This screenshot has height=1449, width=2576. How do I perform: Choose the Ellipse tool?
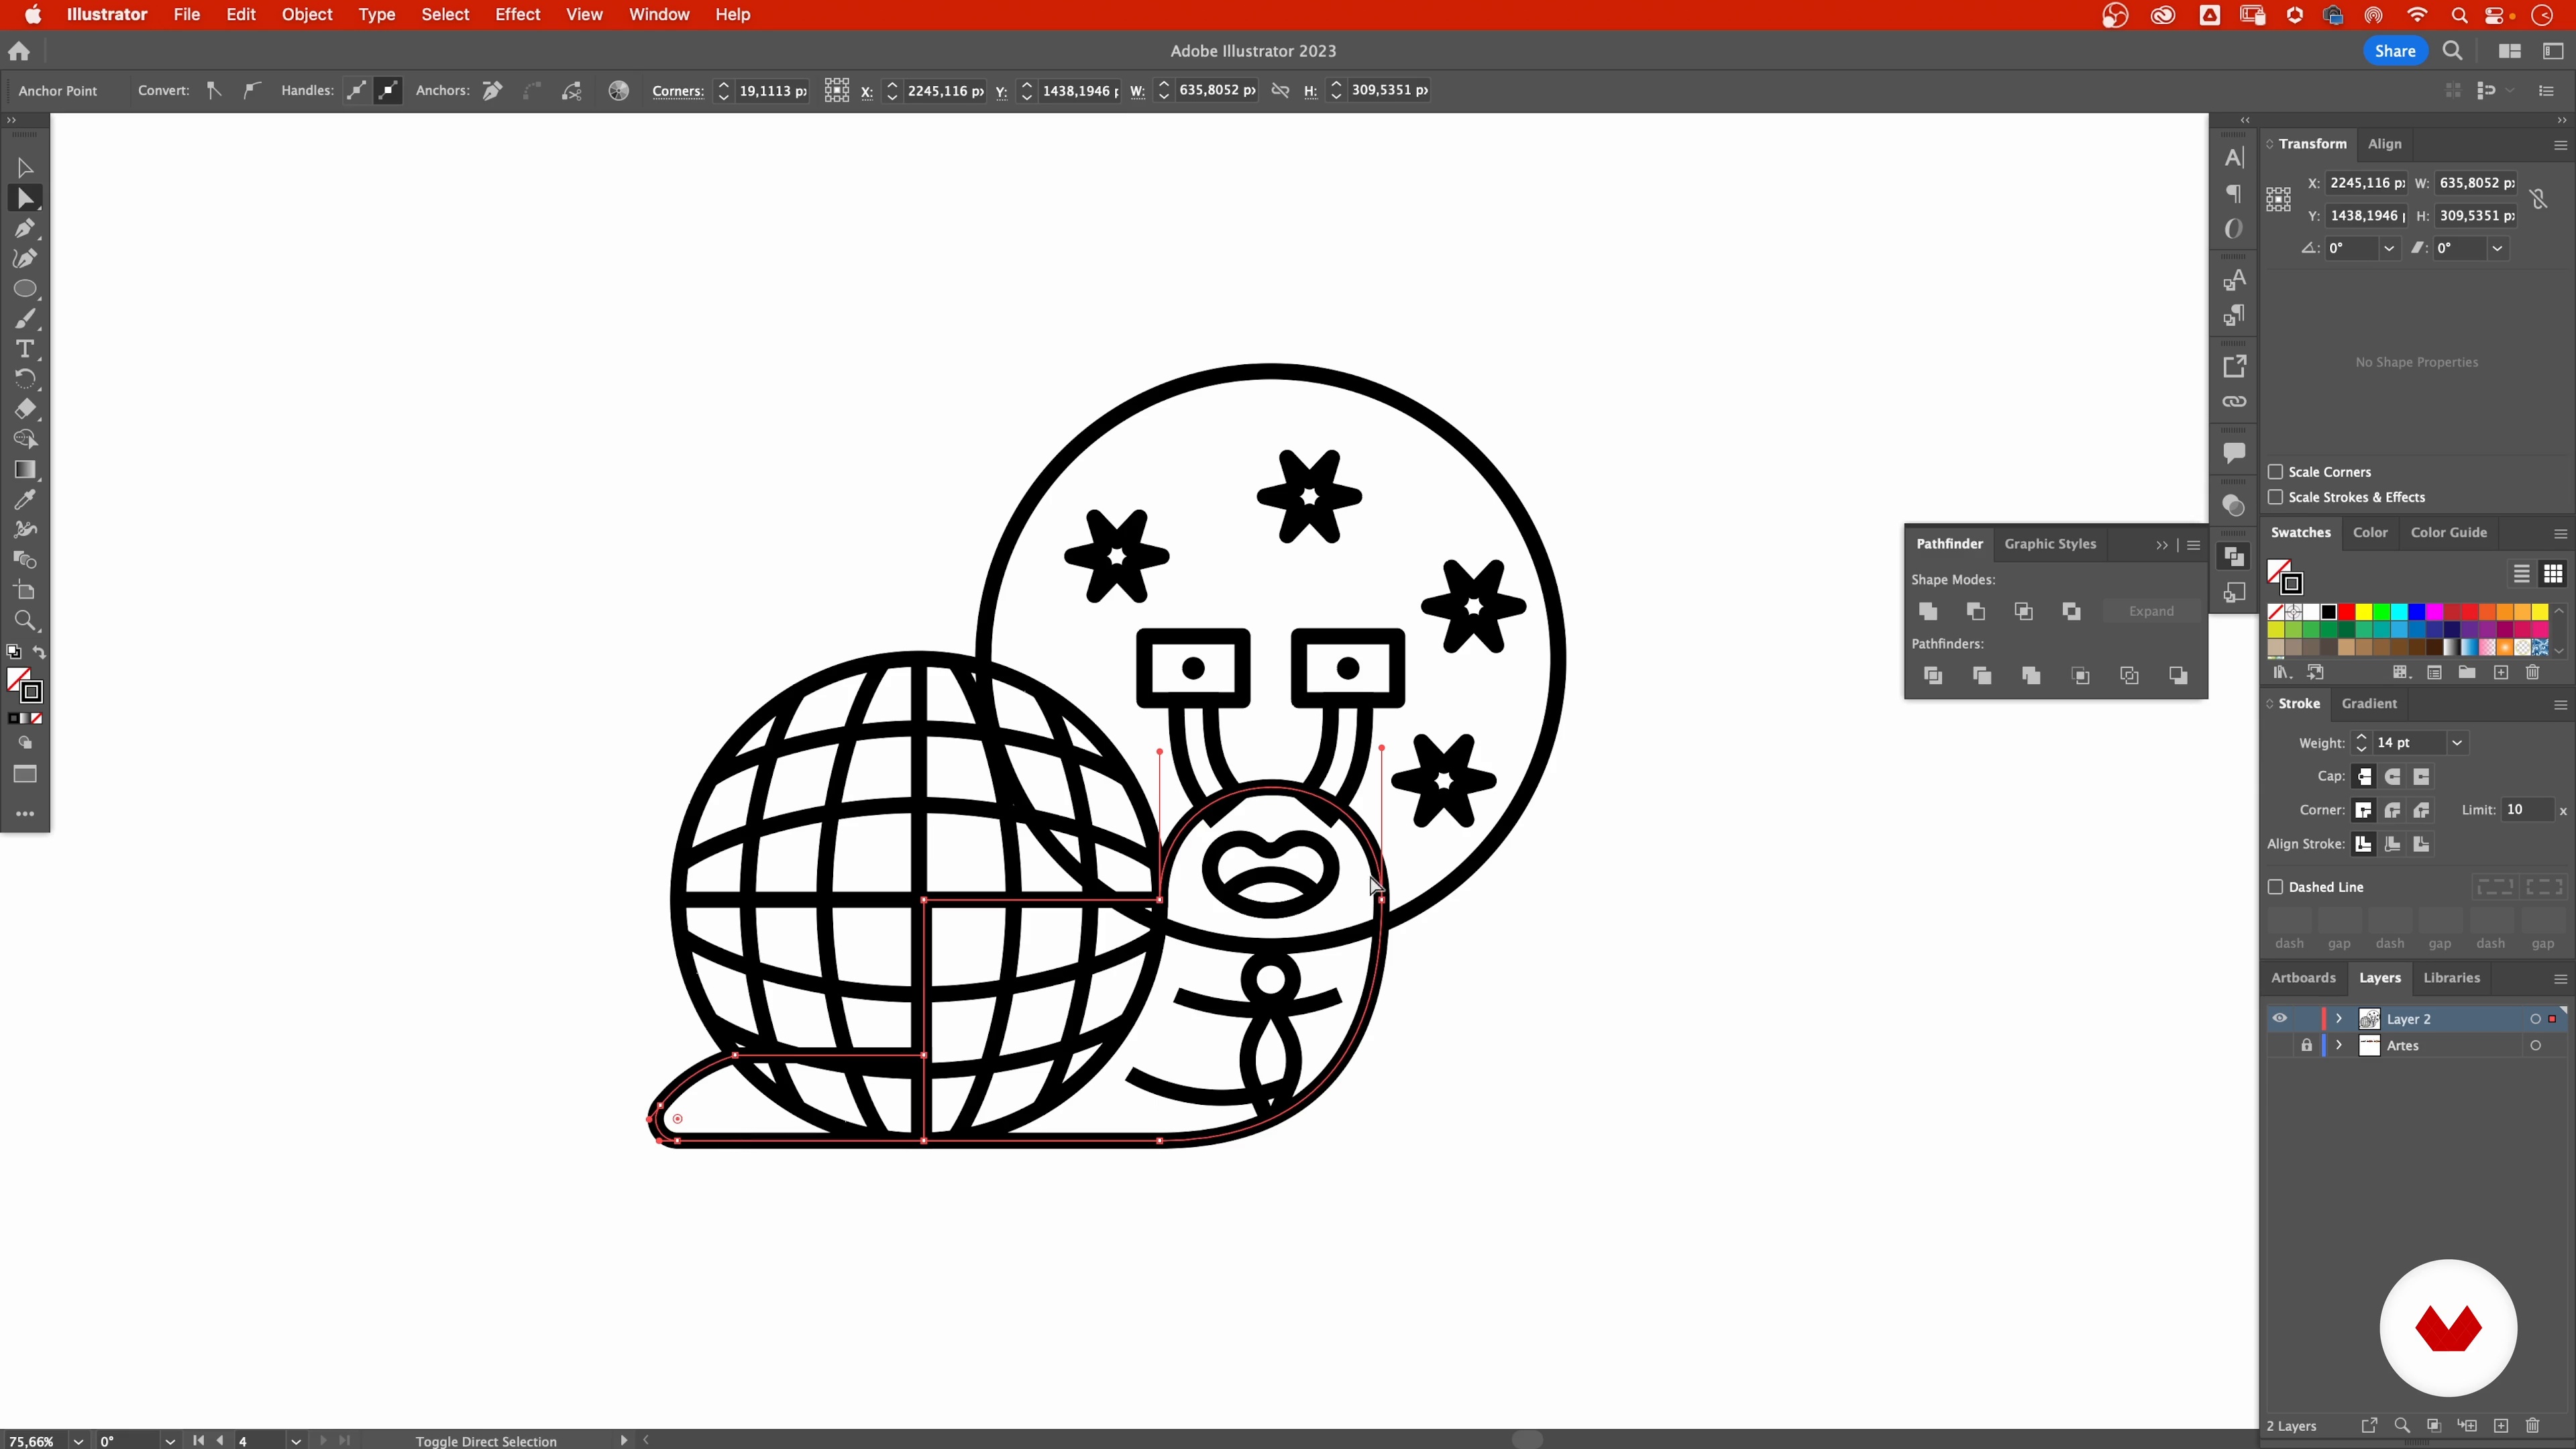click(x=25, y=289)
